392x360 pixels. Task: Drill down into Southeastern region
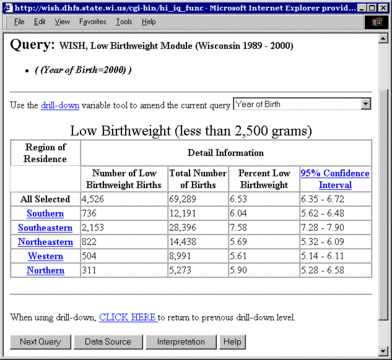click(x=45, y=228)
